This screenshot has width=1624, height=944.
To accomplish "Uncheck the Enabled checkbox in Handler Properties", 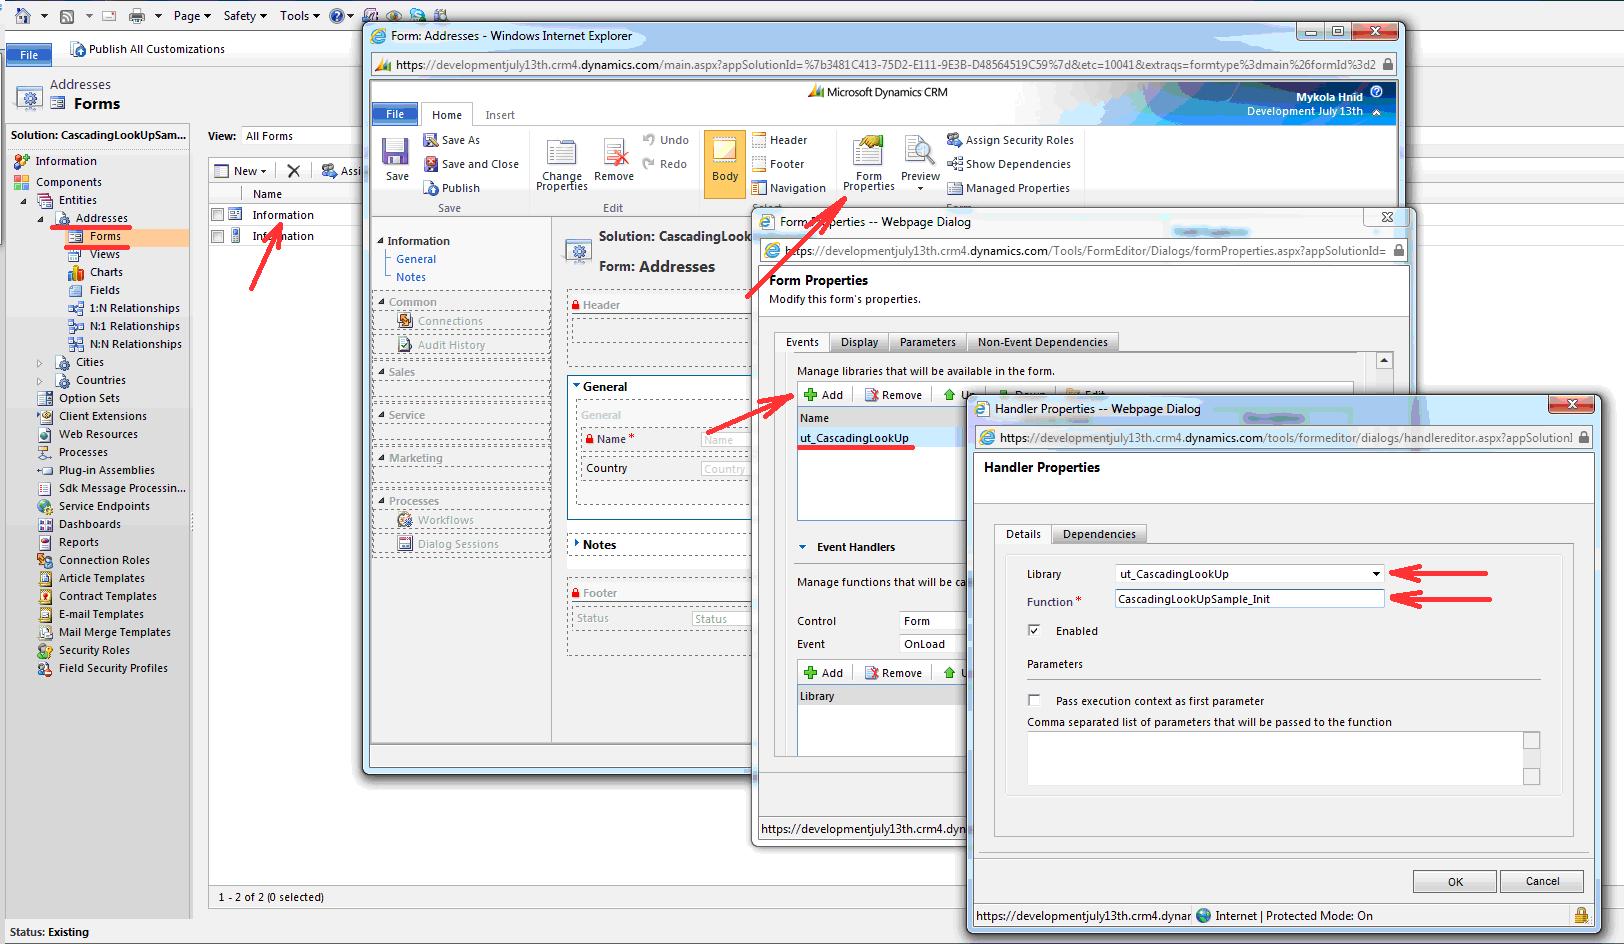I will pos(1035,630).
